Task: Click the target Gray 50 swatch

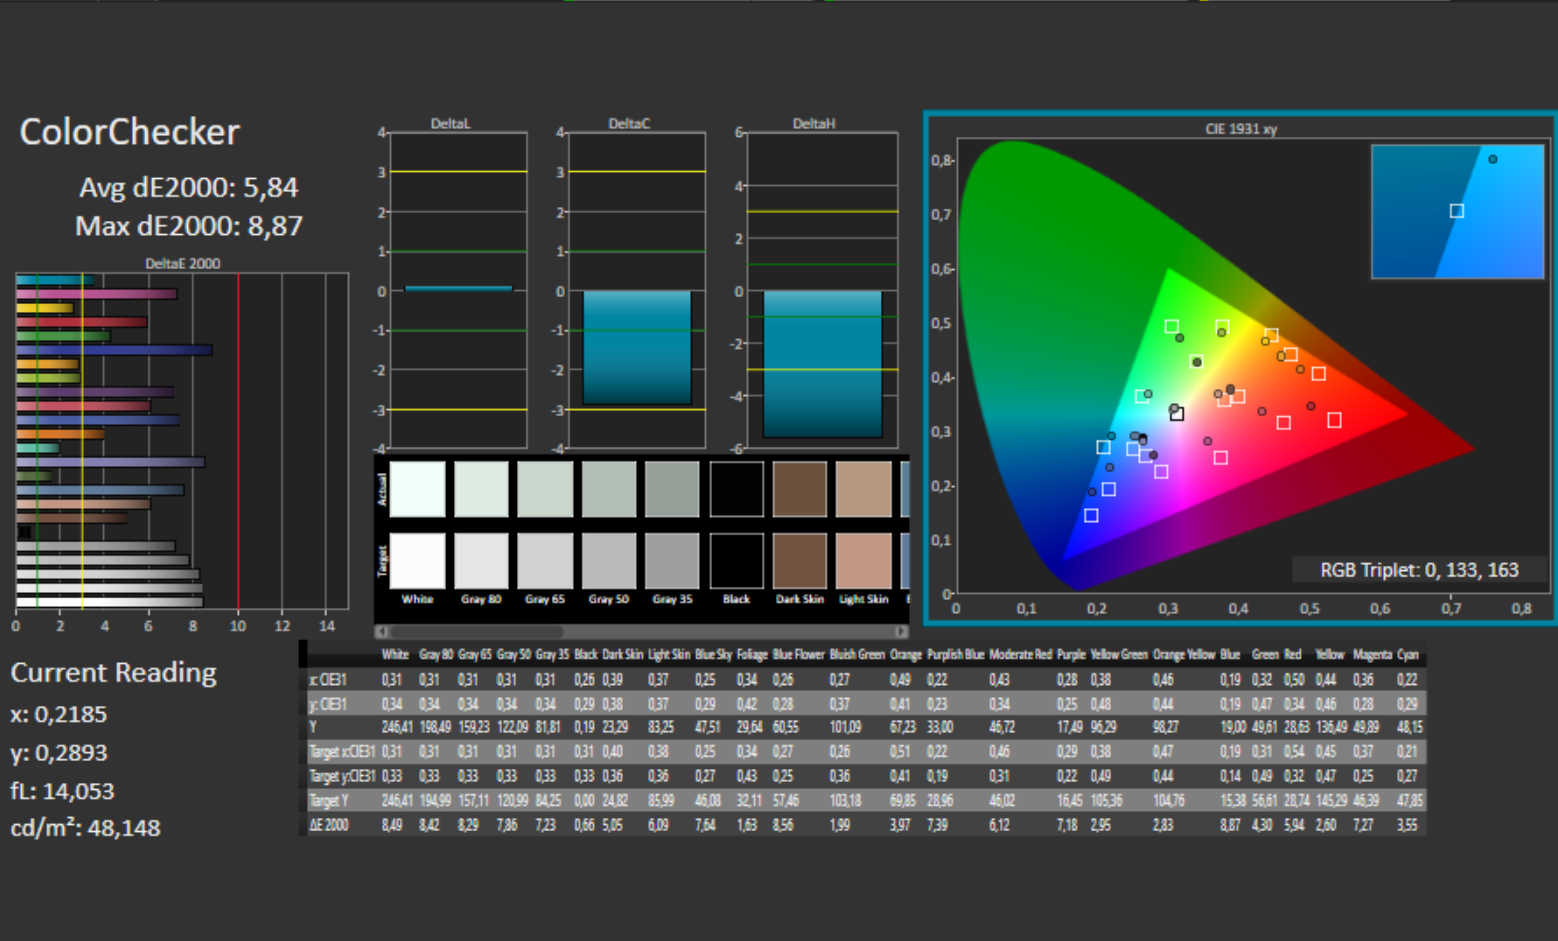Action: [x=609, y=560]
